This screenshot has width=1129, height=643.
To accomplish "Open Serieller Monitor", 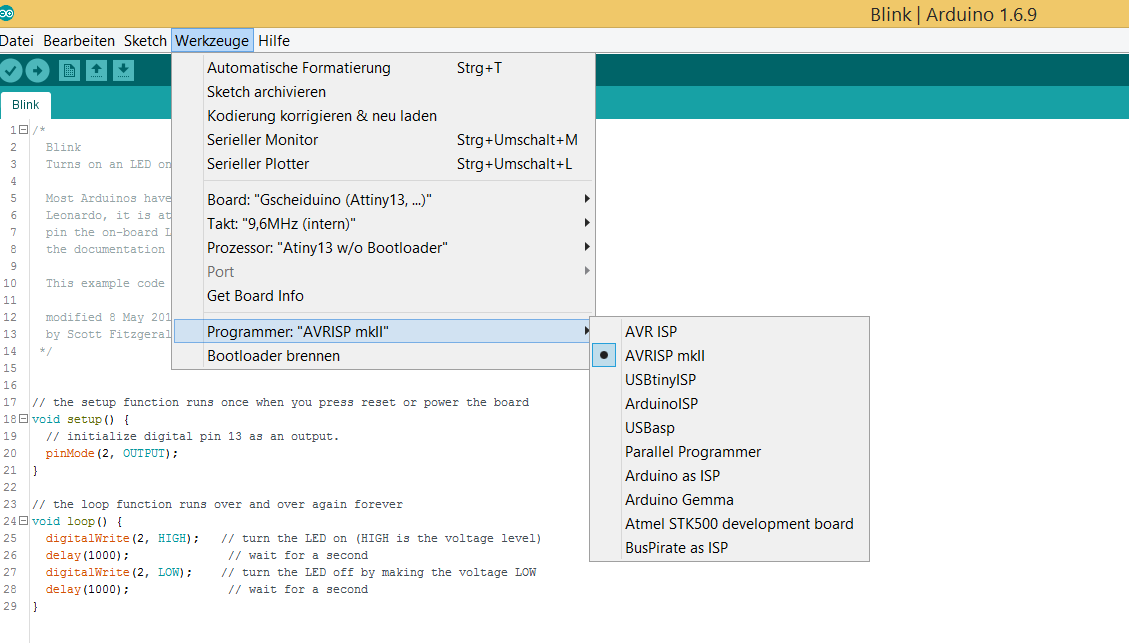I will [383, 140].
